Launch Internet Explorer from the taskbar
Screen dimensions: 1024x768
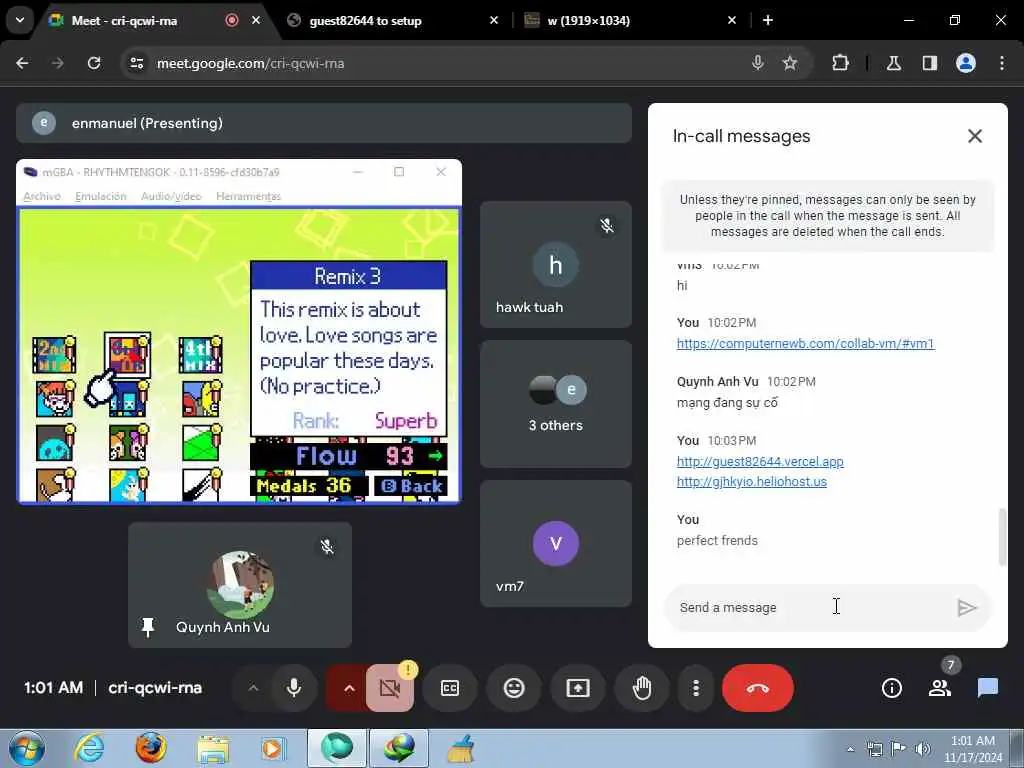[x=89, y=748]
